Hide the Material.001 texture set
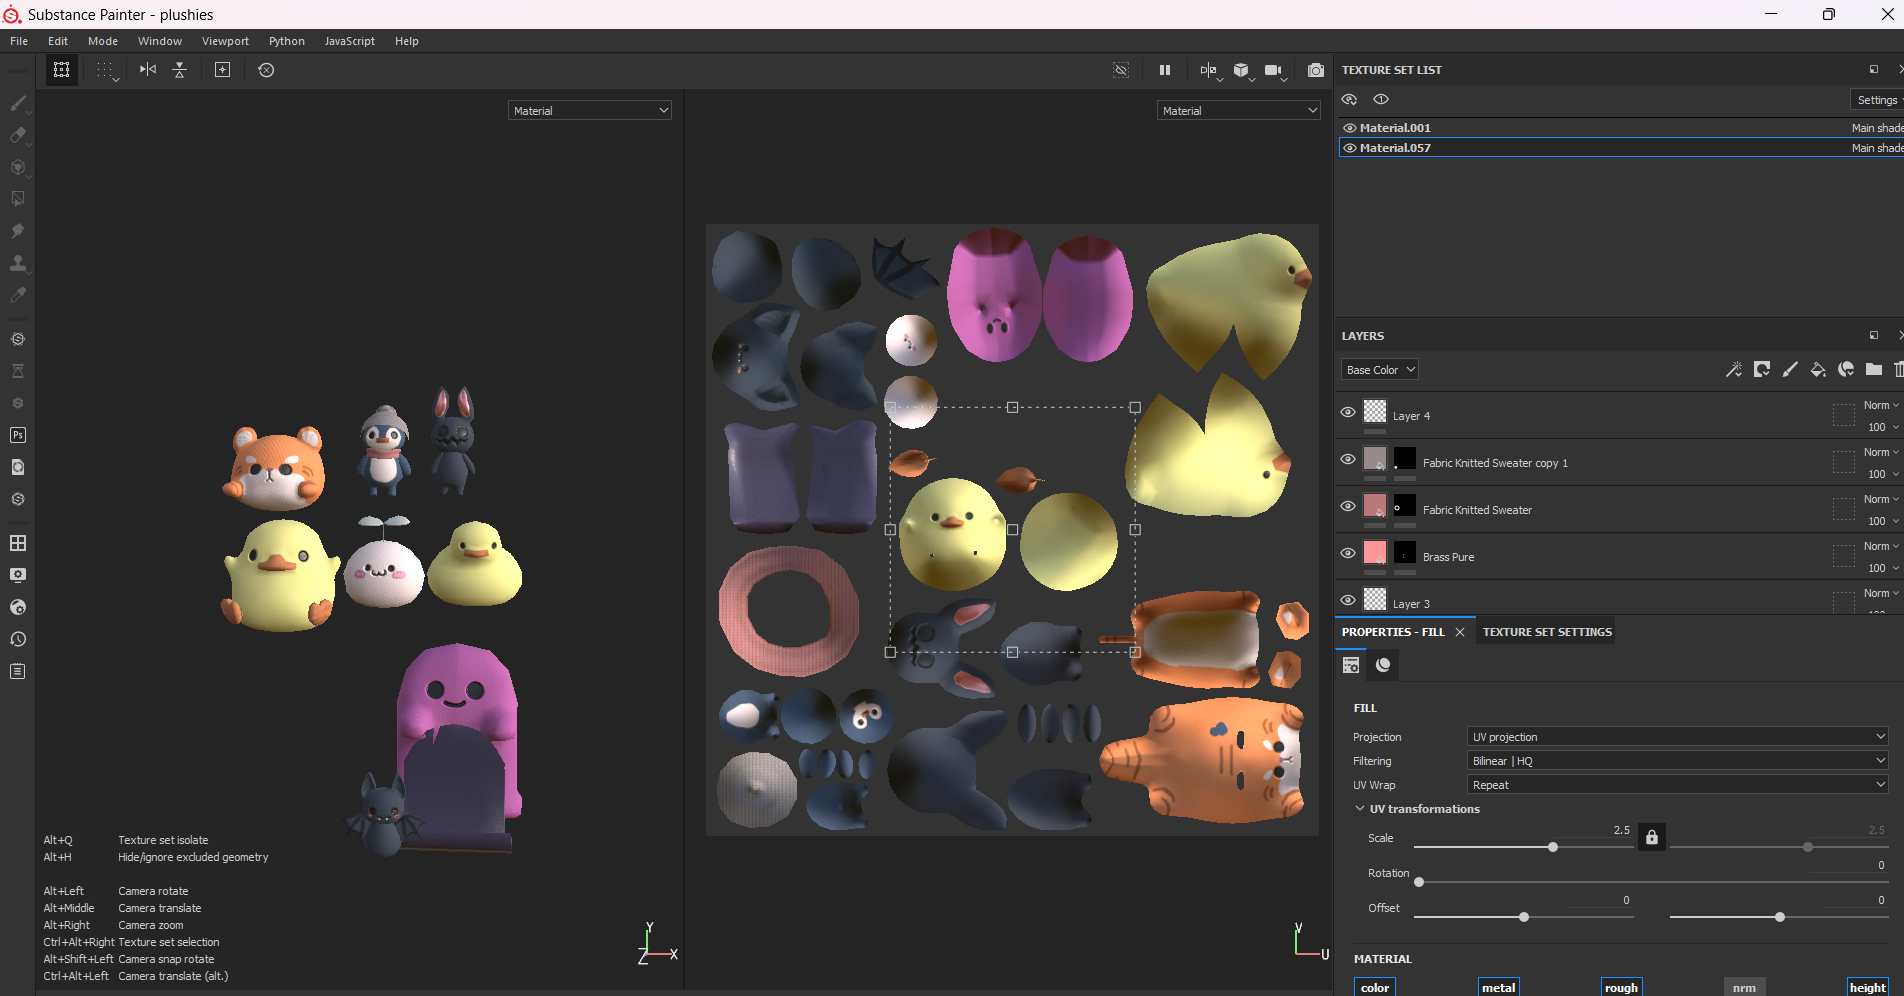 pyautogui.click(x=1349, y=127)
